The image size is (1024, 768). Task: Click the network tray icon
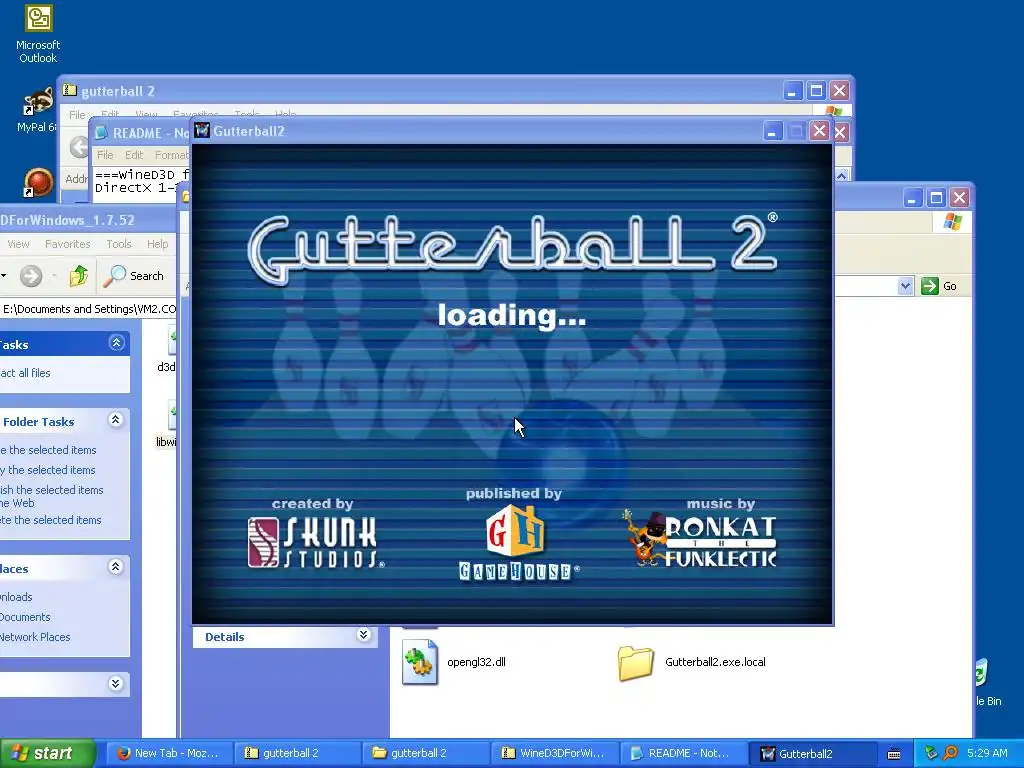[x=931, y=753]
